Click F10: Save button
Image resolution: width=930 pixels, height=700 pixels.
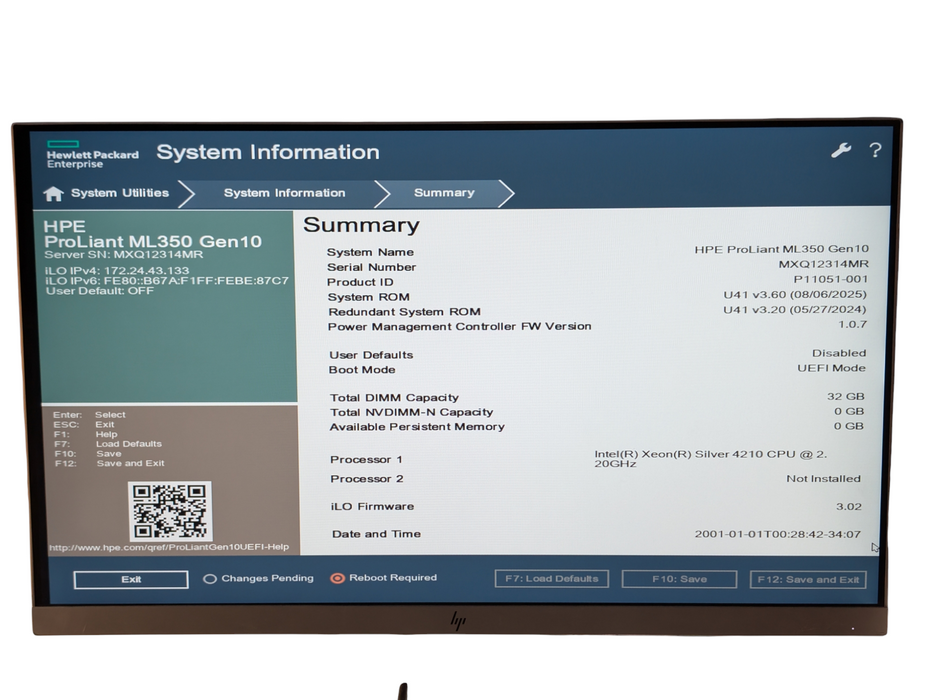(679, 579)
